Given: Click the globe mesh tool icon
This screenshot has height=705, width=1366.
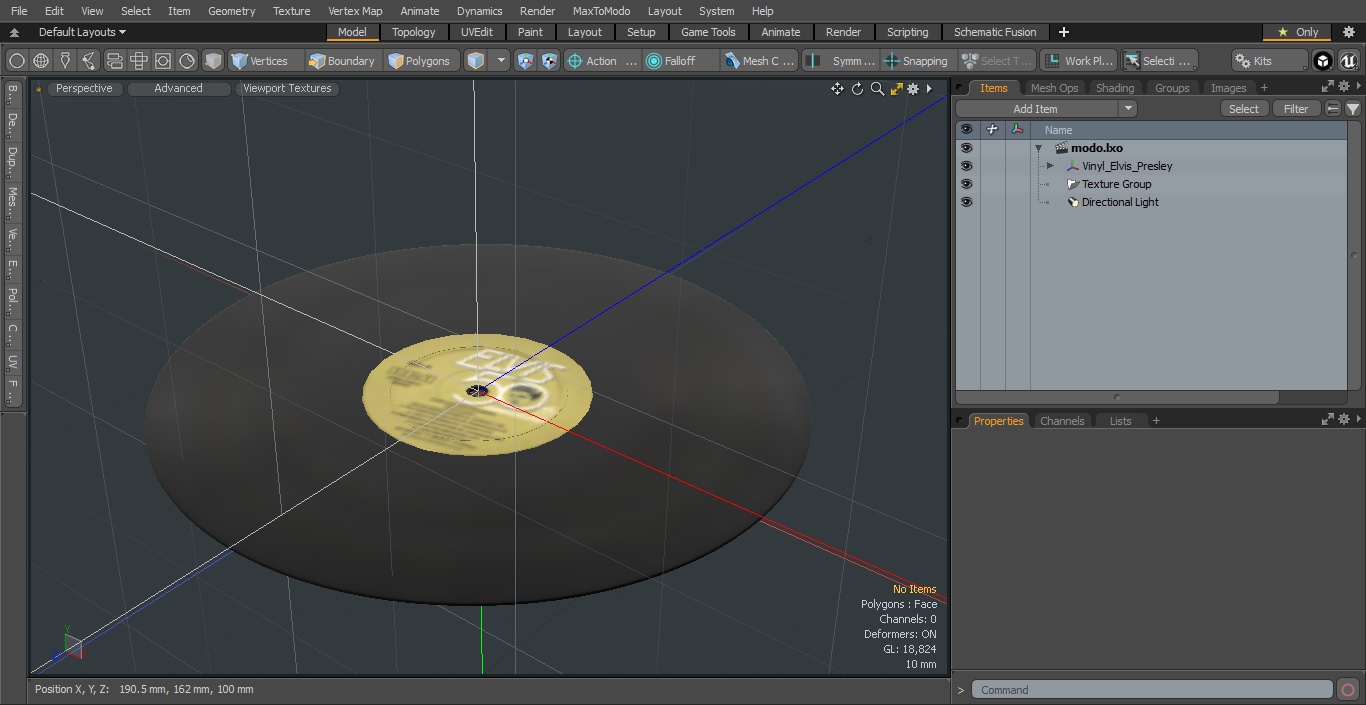Looking at the screenshot, I should pos(41,61).
